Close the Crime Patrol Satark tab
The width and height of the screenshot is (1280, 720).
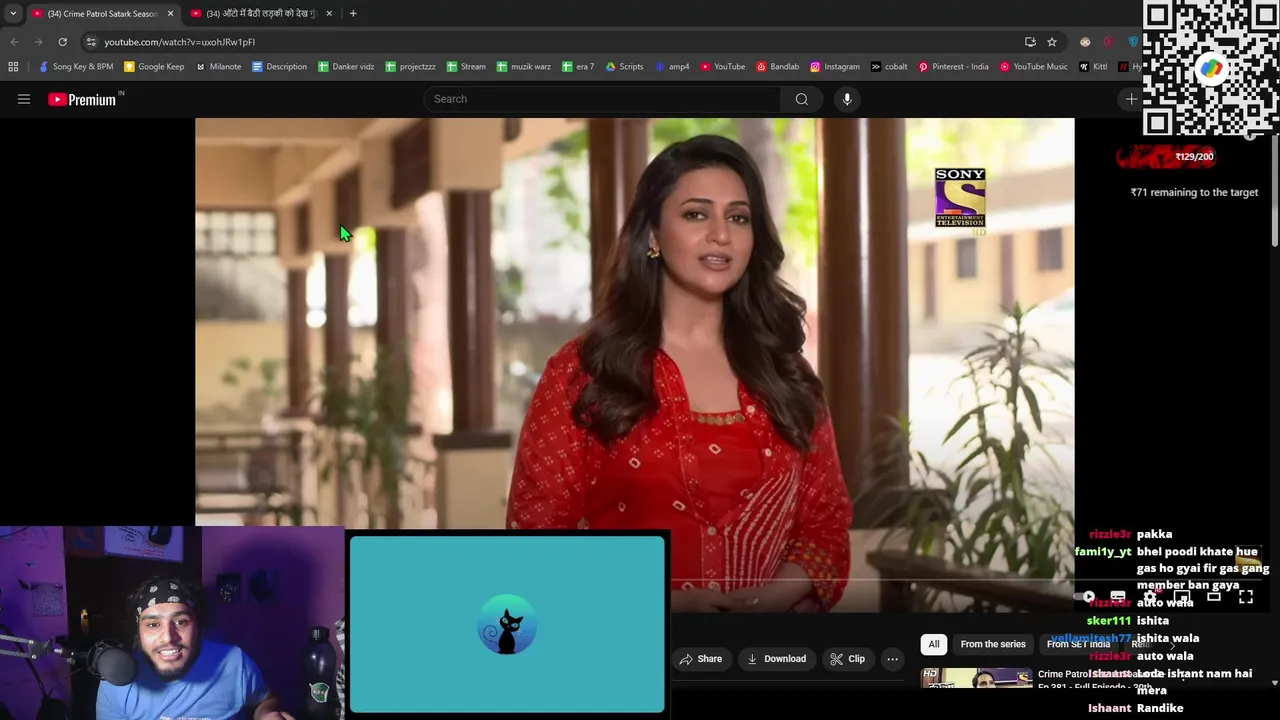coord(170,14)
